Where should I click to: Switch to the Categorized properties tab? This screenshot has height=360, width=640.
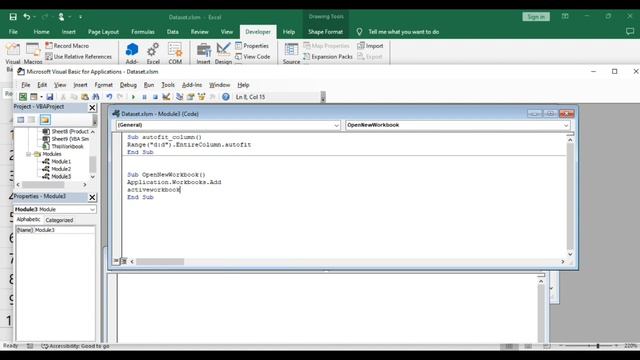point(59,220)
